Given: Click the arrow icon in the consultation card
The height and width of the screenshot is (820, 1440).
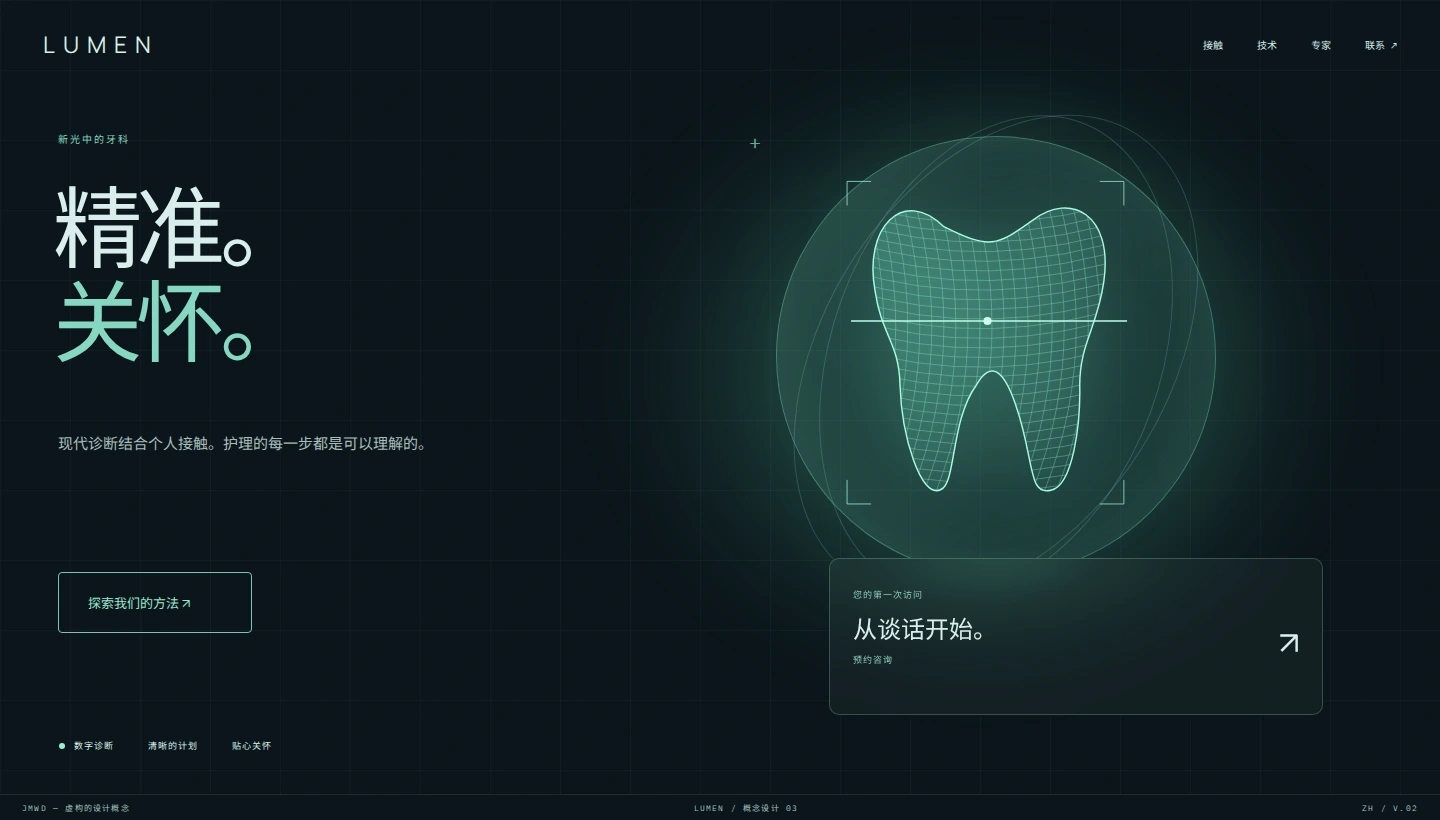Looking at the screenshot, I should (x=1289, y=643).
